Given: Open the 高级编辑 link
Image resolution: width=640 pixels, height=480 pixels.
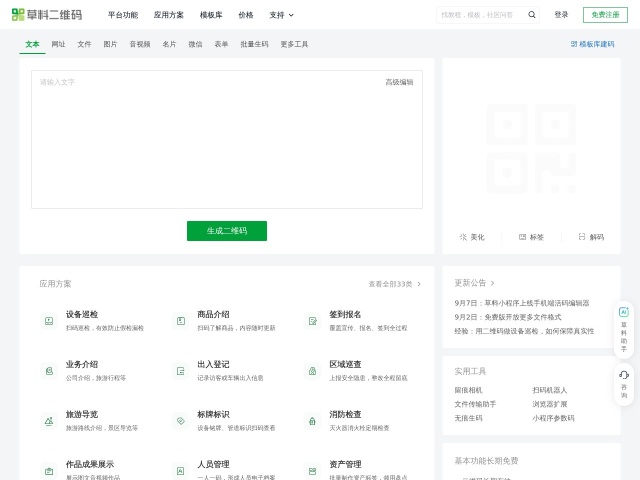Looking at the screenshot, I should point(399,82).
